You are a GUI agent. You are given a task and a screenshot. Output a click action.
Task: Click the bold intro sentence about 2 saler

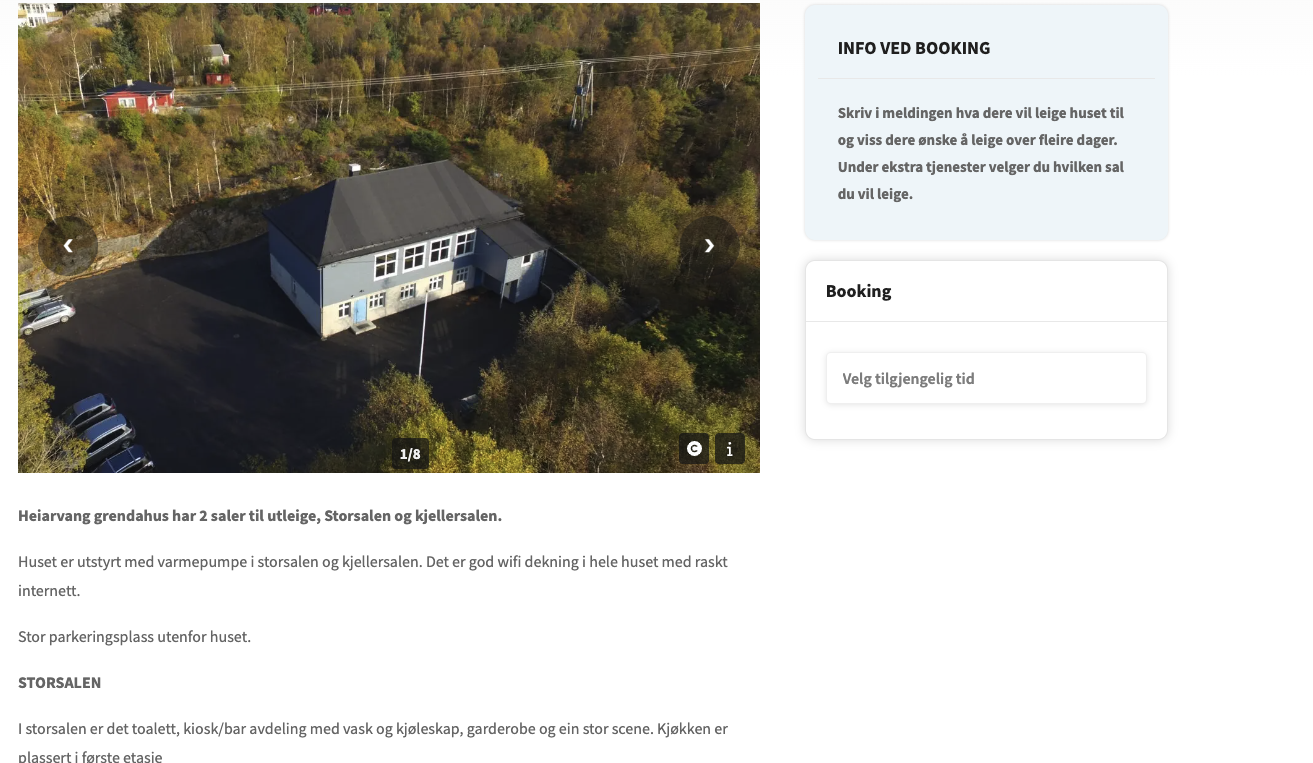[x=260, y=516]
